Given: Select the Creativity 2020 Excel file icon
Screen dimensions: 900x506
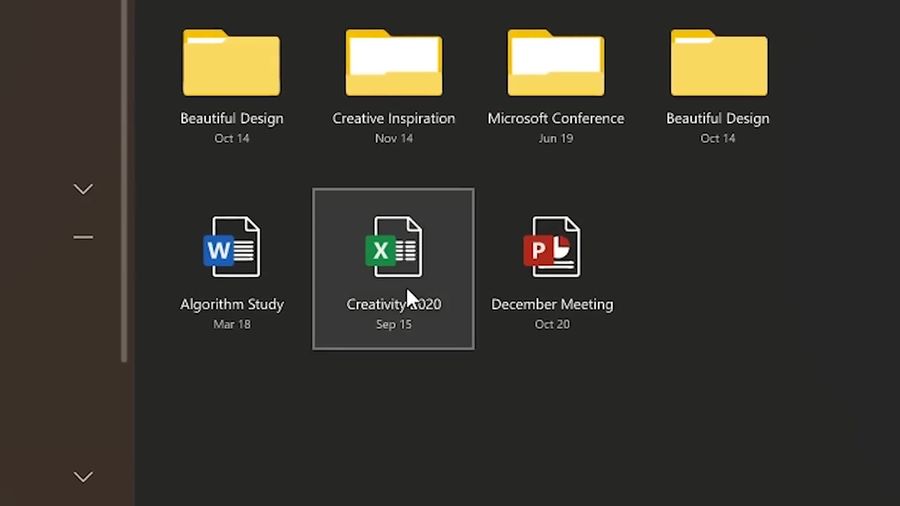Looking at the screenshot, I should (x=394, y=247).
